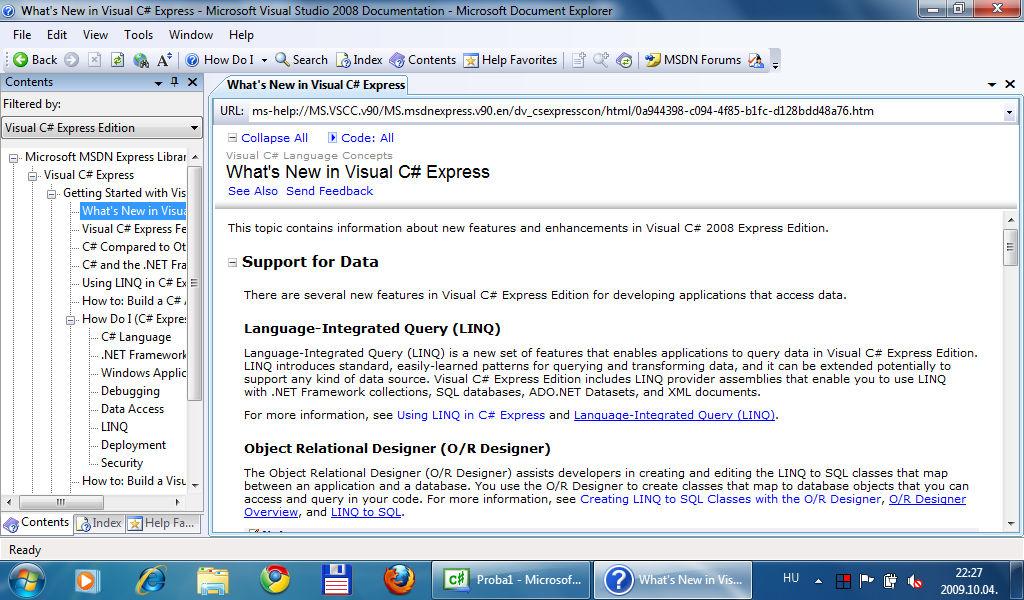This screenshot has height=600, width=1024.
Task: Open the Help menu
Action: 241,35
